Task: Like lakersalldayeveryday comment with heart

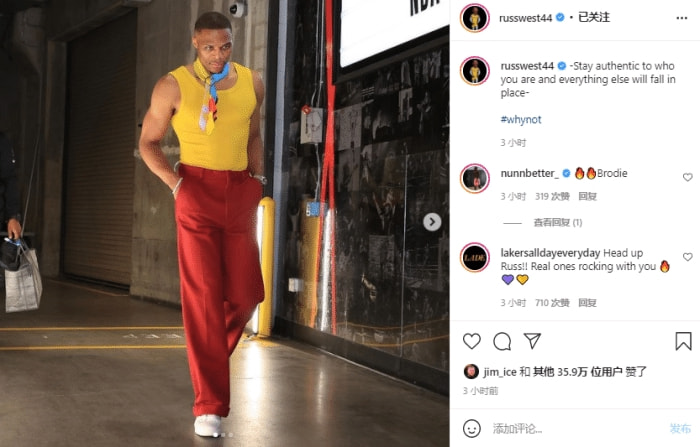Action: pos(688,257)
